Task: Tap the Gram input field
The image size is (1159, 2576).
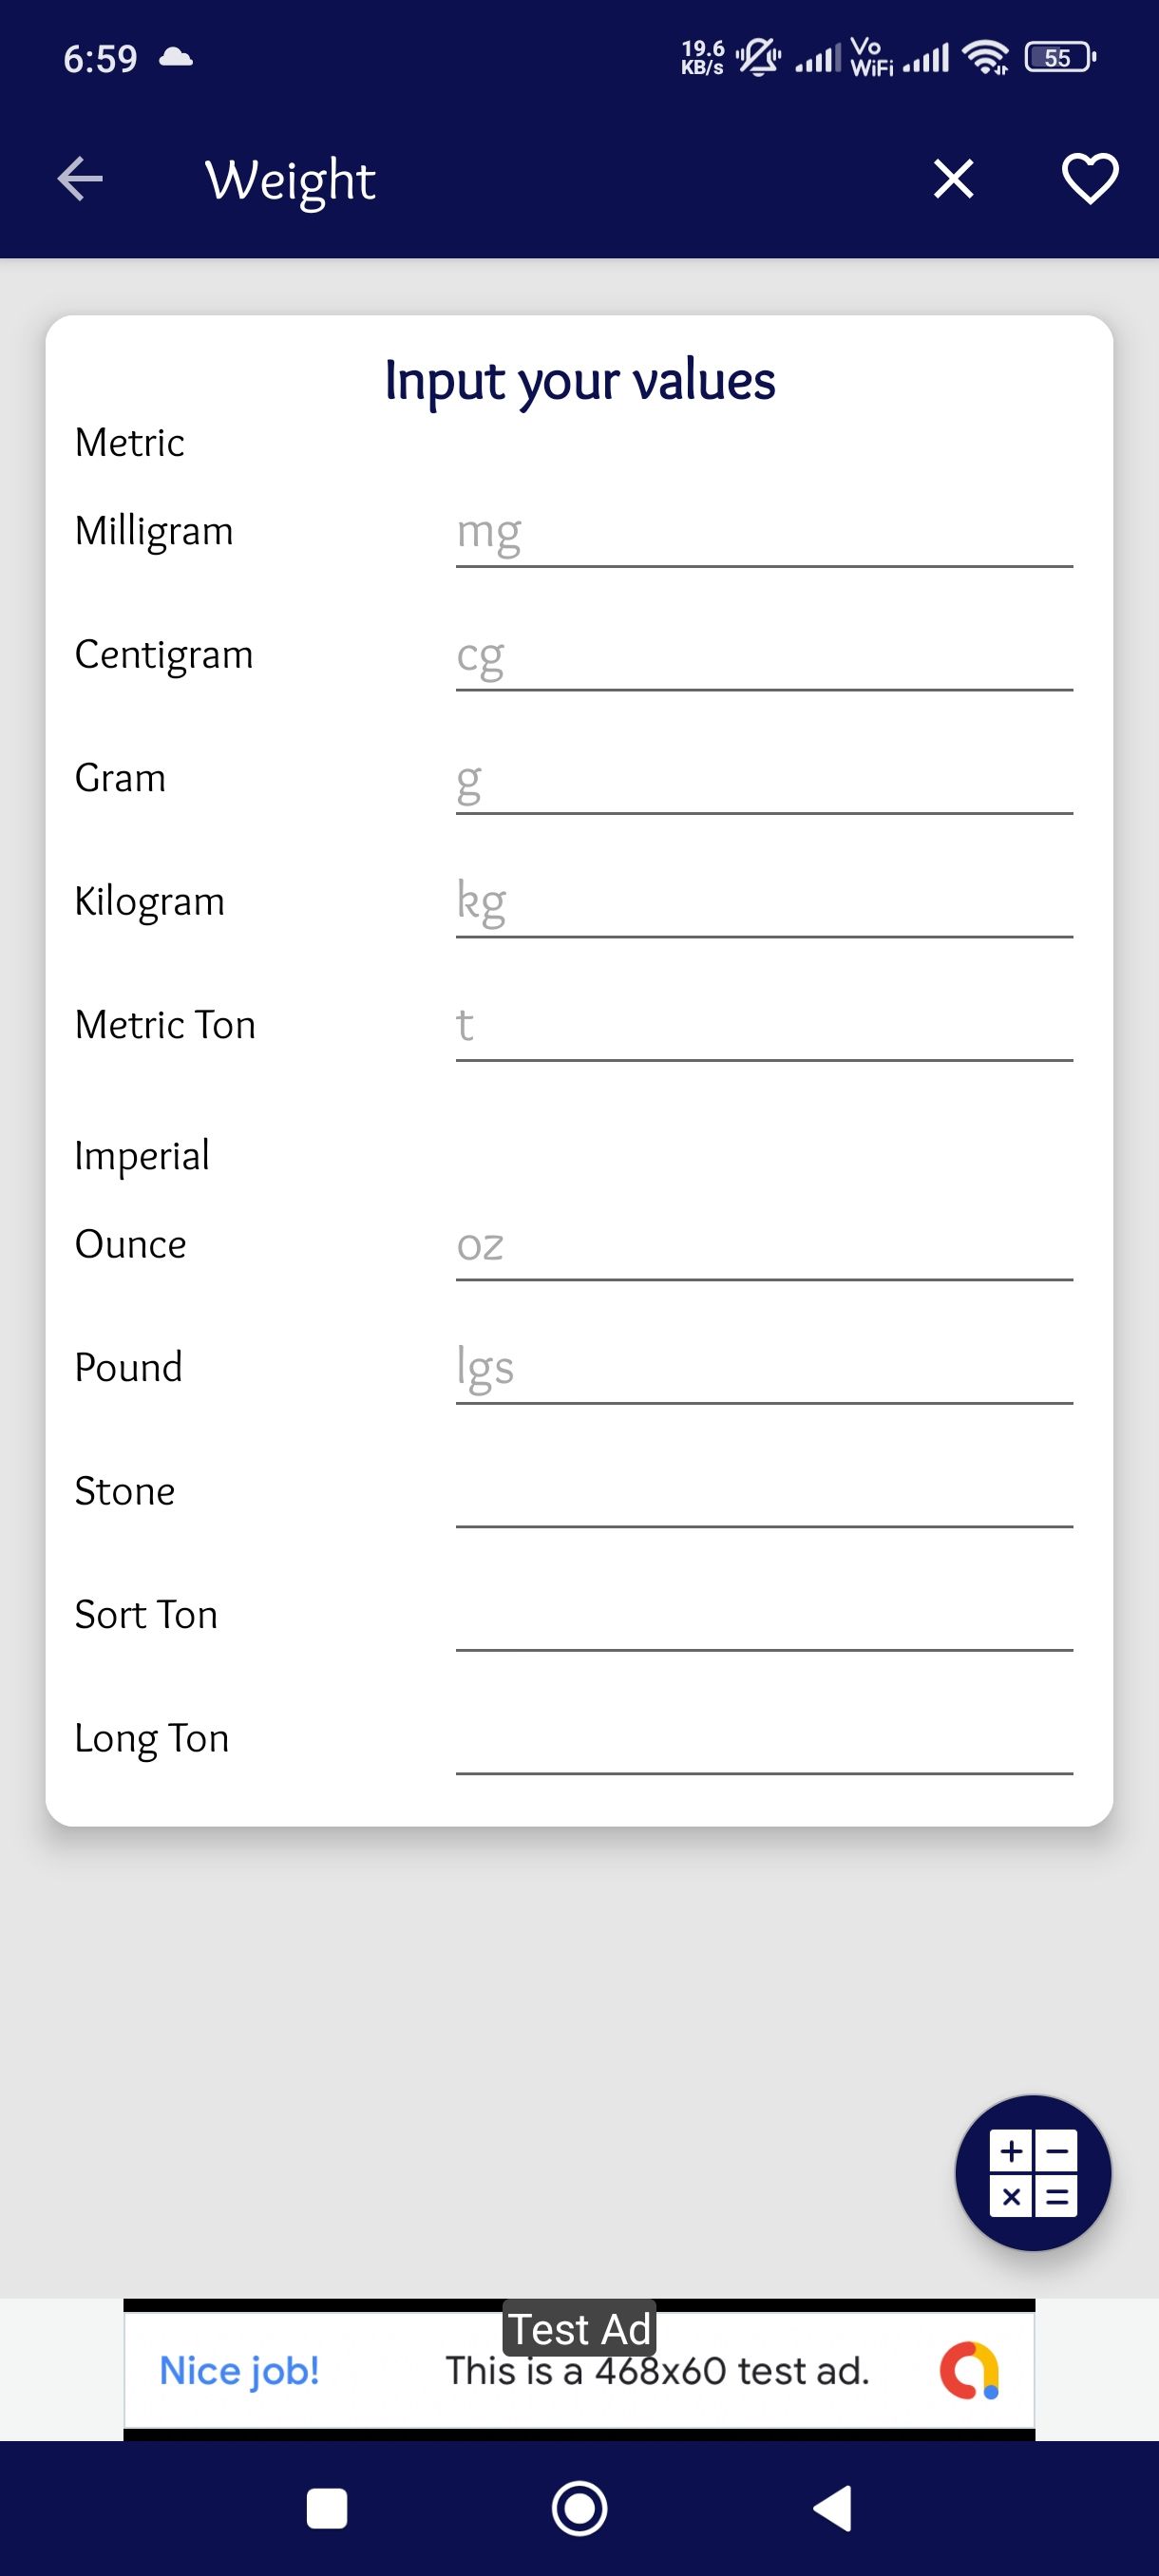Action: pos(763,780)
